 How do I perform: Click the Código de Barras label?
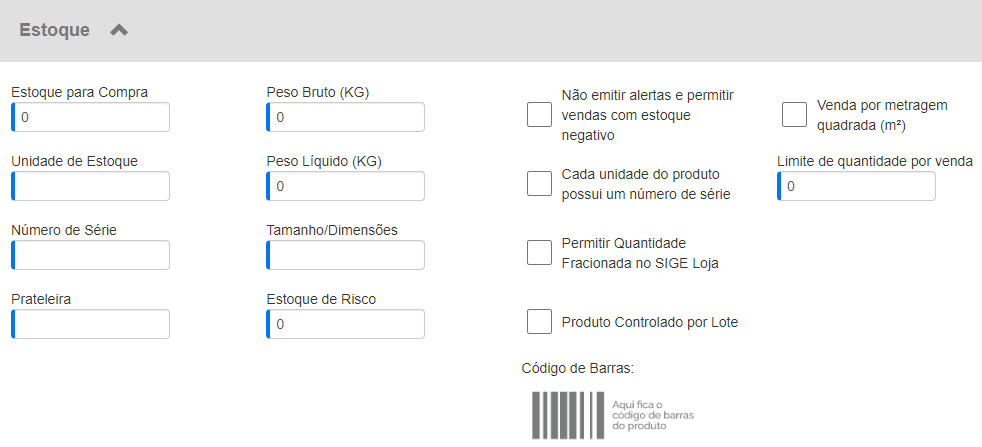pos(577,368)
